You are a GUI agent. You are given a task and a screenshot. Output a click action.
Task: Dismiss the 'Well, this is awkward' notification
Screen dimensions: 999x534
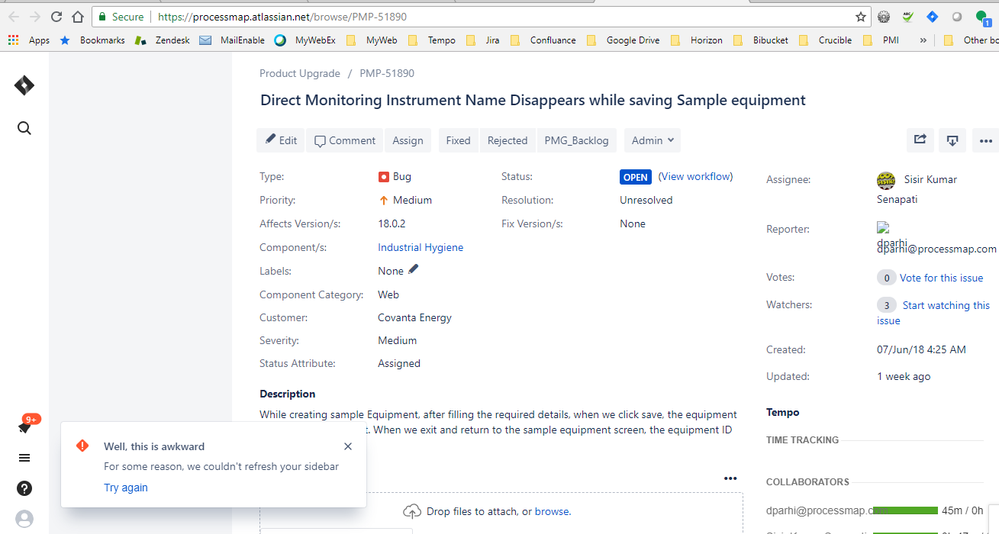347,447
